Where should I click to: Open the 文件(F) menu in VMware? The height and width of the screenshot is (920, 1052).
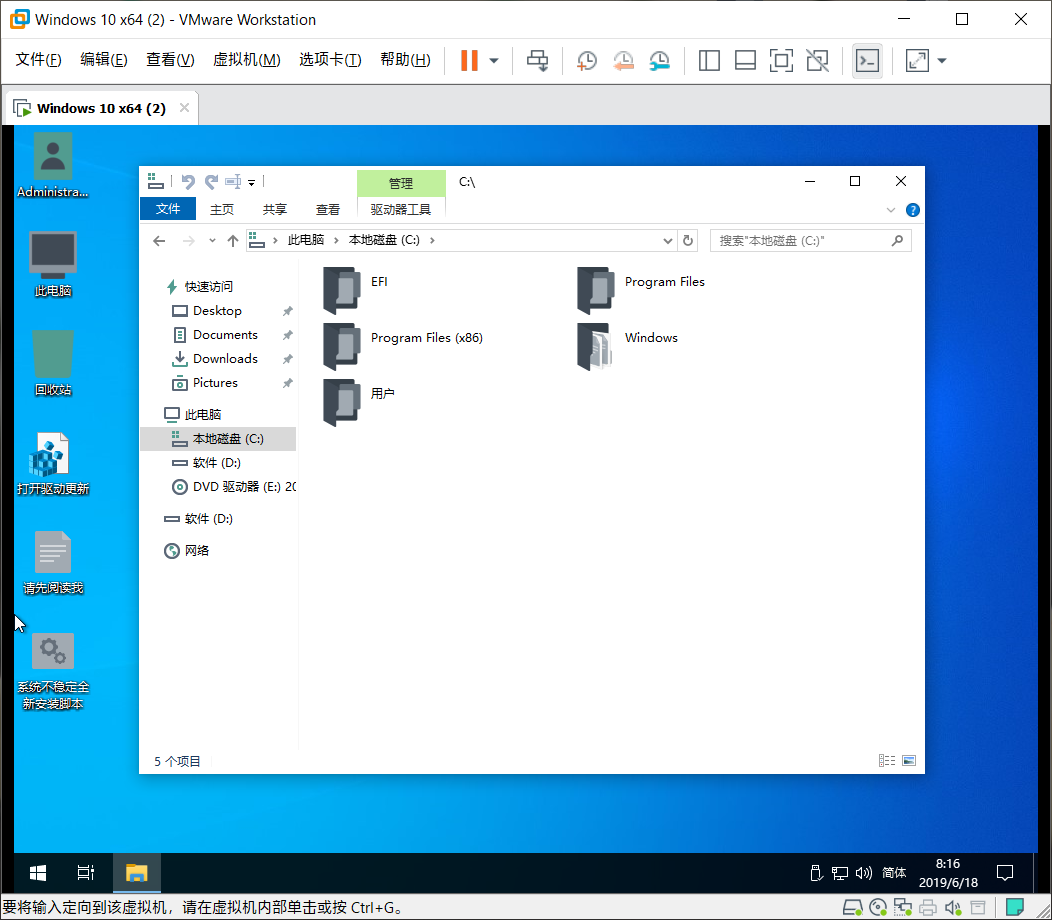38,60
